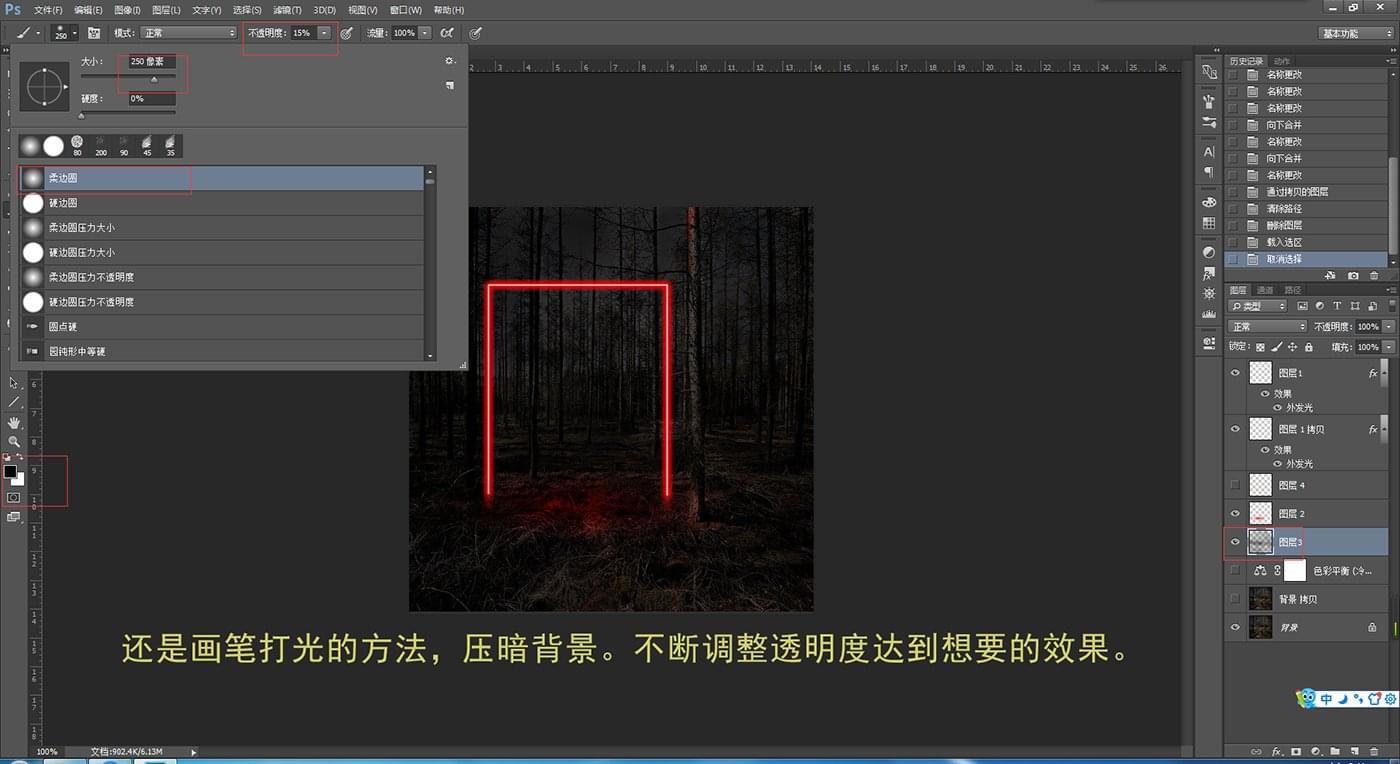Select the Zoom tool
Viewport: 1400px width, 764px height.
pyautogui.click(x=14, y=441)
